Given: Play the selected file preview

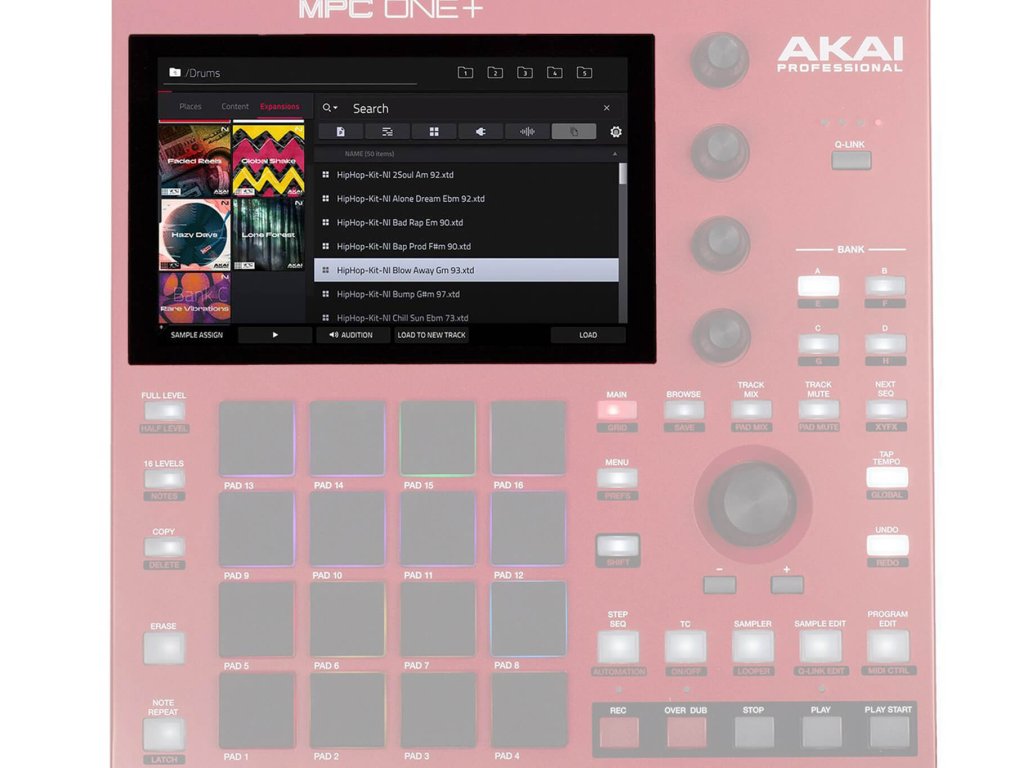Looking at the screenshot, I should point(275,335).
